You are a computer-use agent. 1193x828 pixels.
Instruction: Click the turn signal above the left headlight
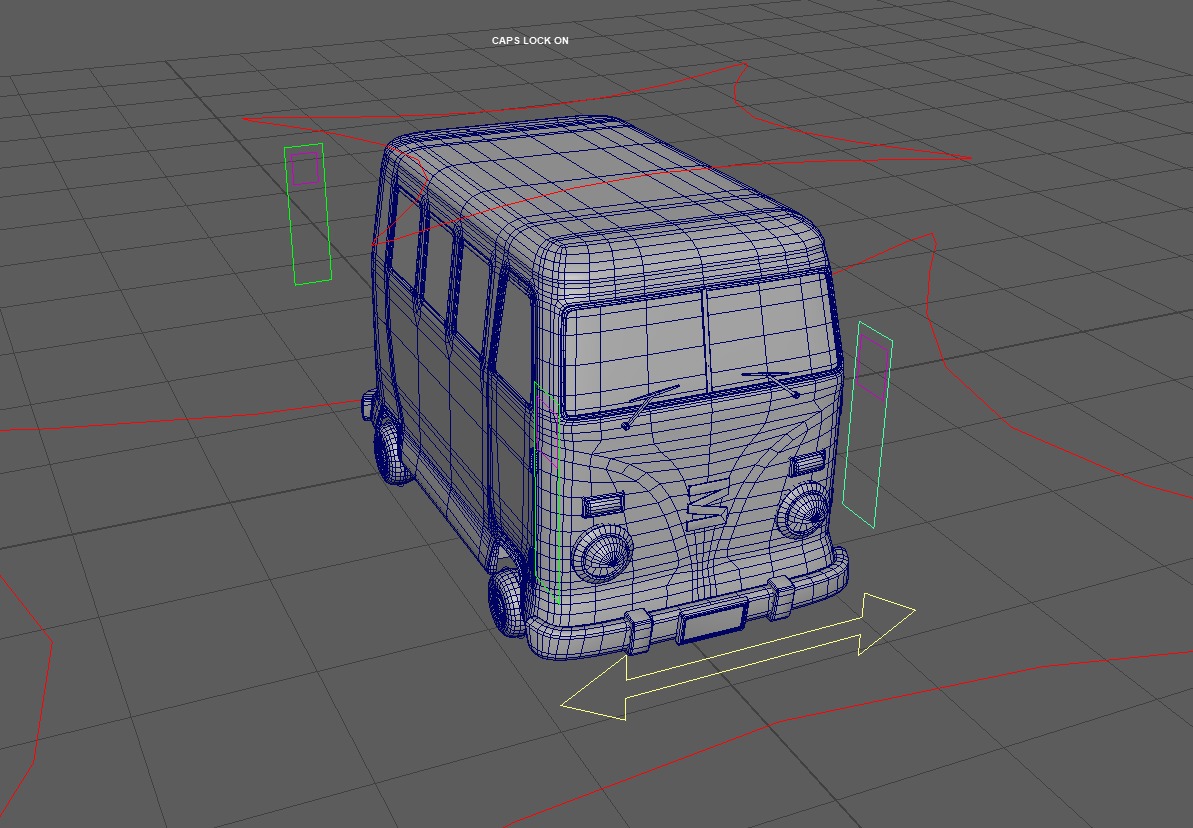(603, 505)
